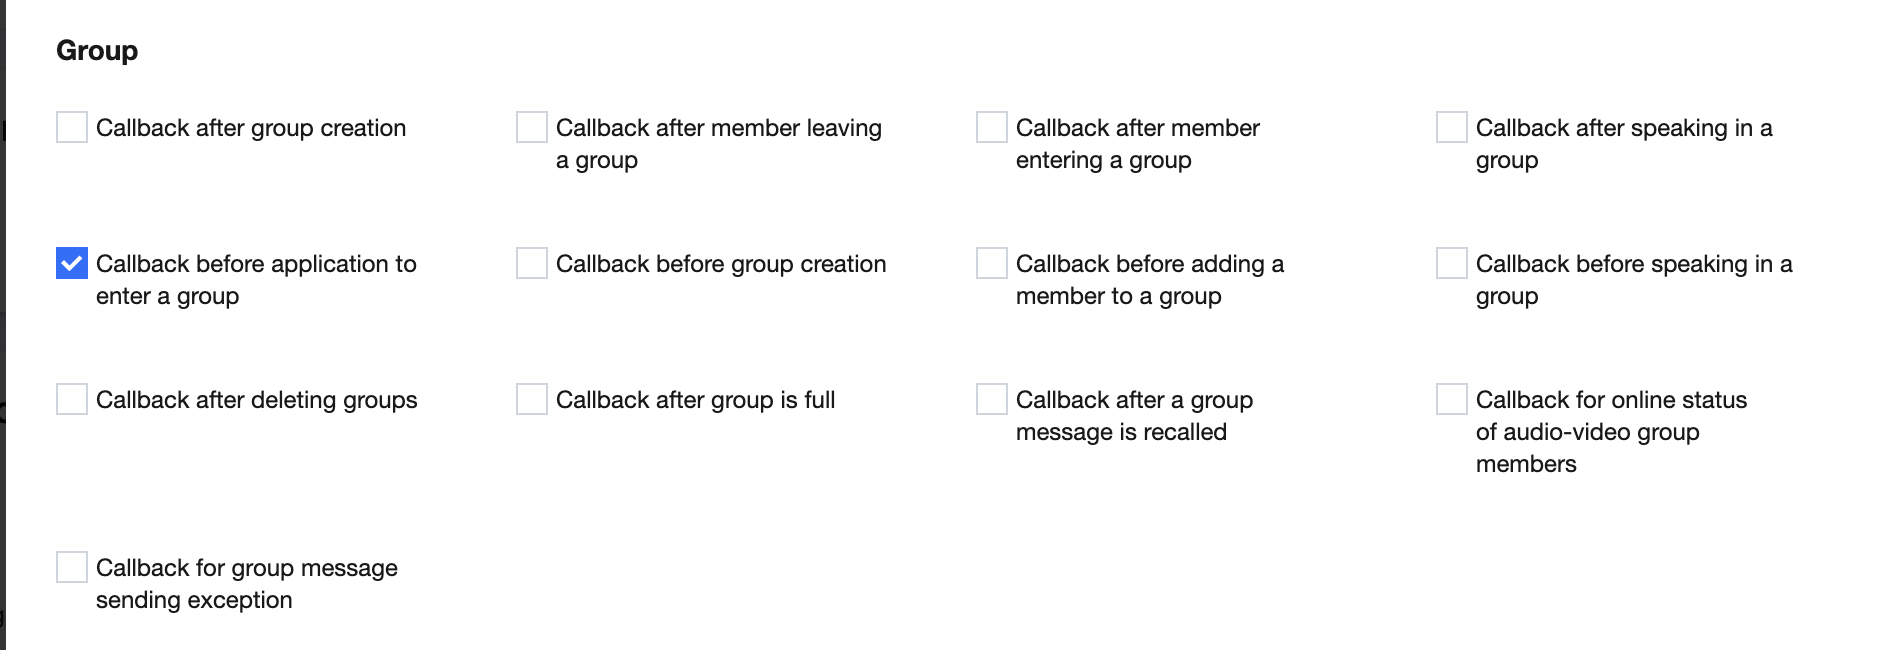Image resolution: width=1884 pixels, height=650 pixels.
Task: Check Callback before group creation box
Action: (532, 263)
